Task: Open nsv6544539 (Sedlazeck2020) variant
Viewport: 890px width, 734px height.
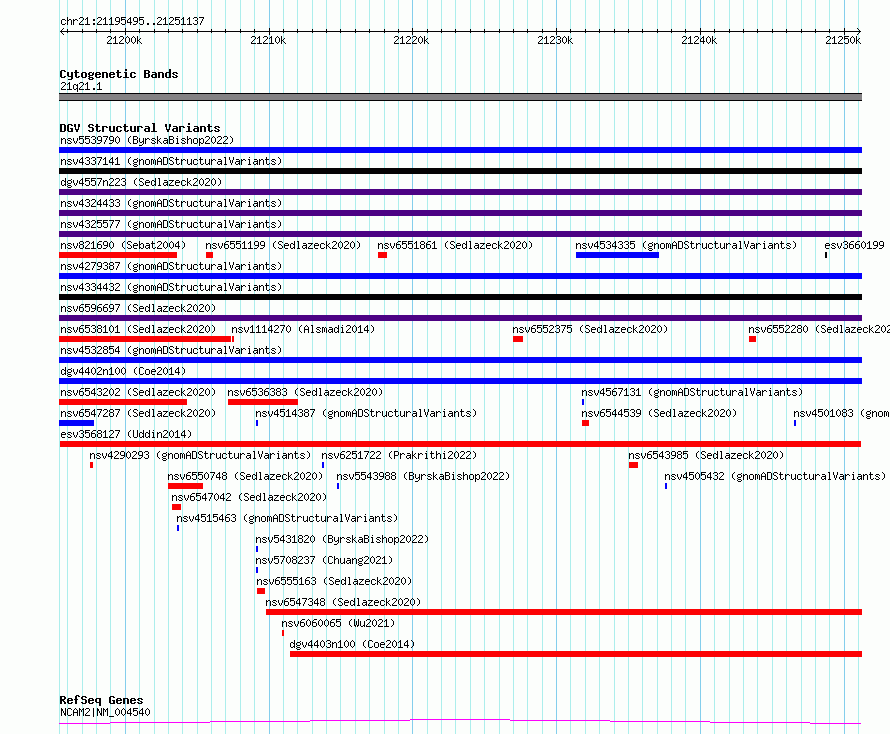Action: pyautogui.click(x=659, y=413)
